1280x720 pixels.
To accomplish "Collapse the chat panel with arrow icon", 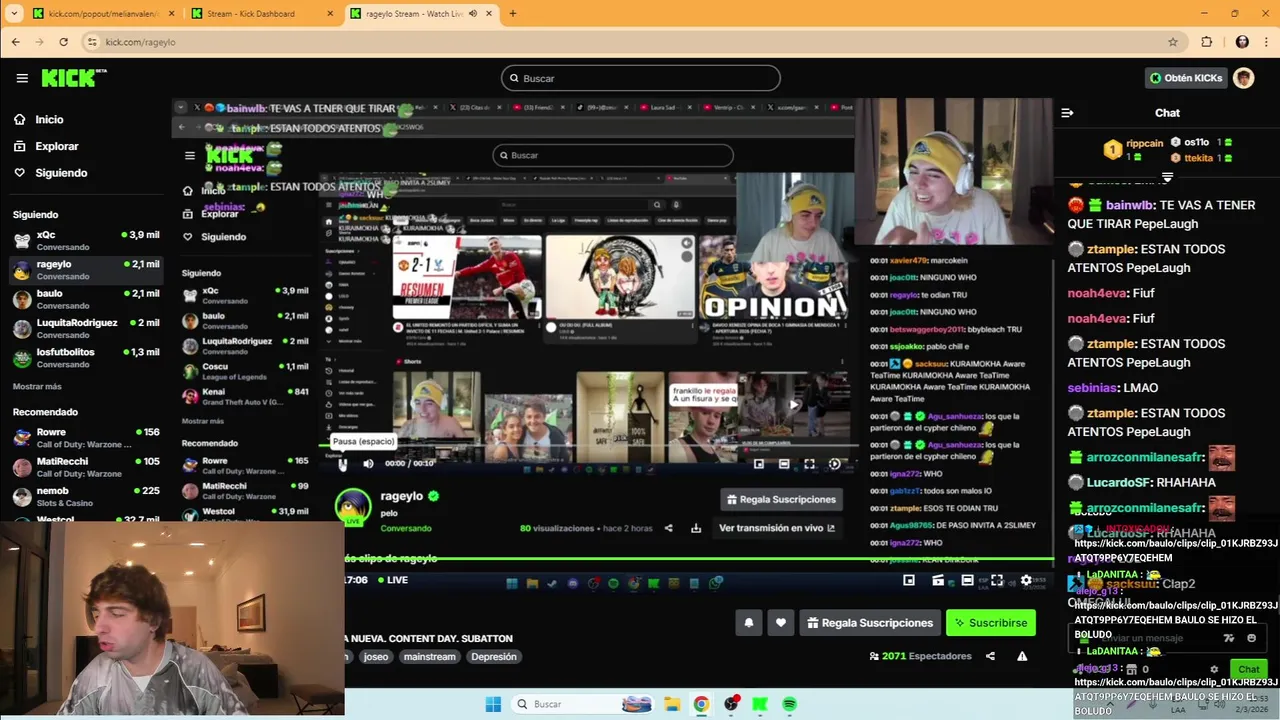I will coord(1067,113).
